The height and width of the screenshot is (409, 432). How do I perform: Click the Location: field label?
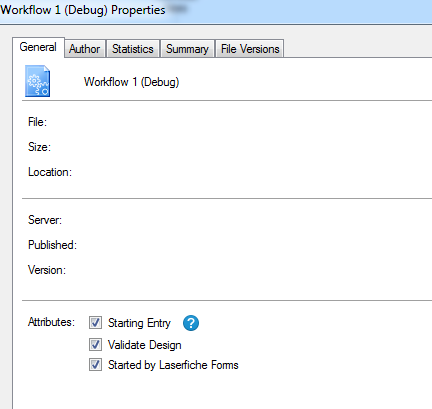click(50, 172)
